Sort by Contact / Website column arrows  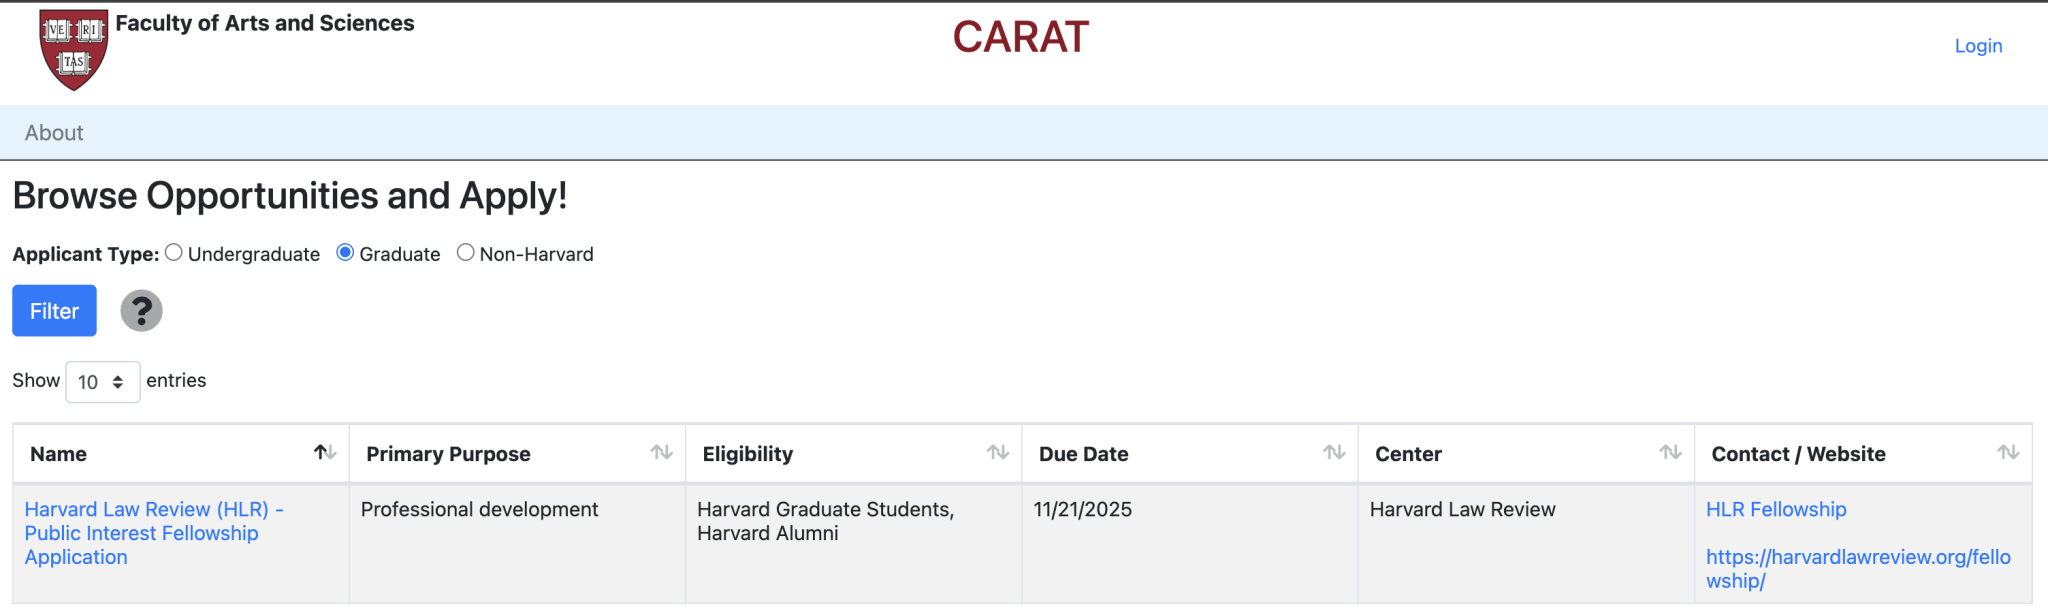(x=2008, y=453)
